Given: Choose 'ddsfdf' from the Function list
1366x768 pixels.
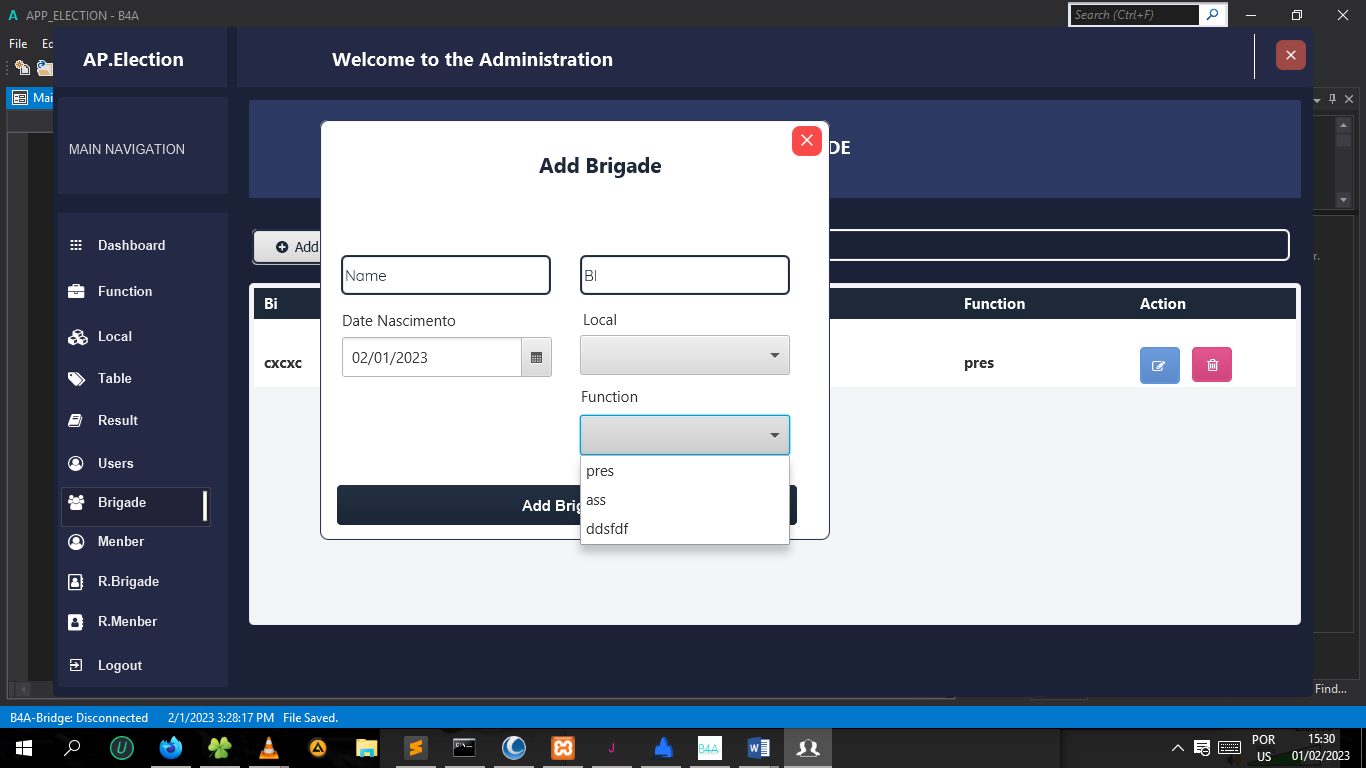Looking at the screenshot, I should pos(685,529).
